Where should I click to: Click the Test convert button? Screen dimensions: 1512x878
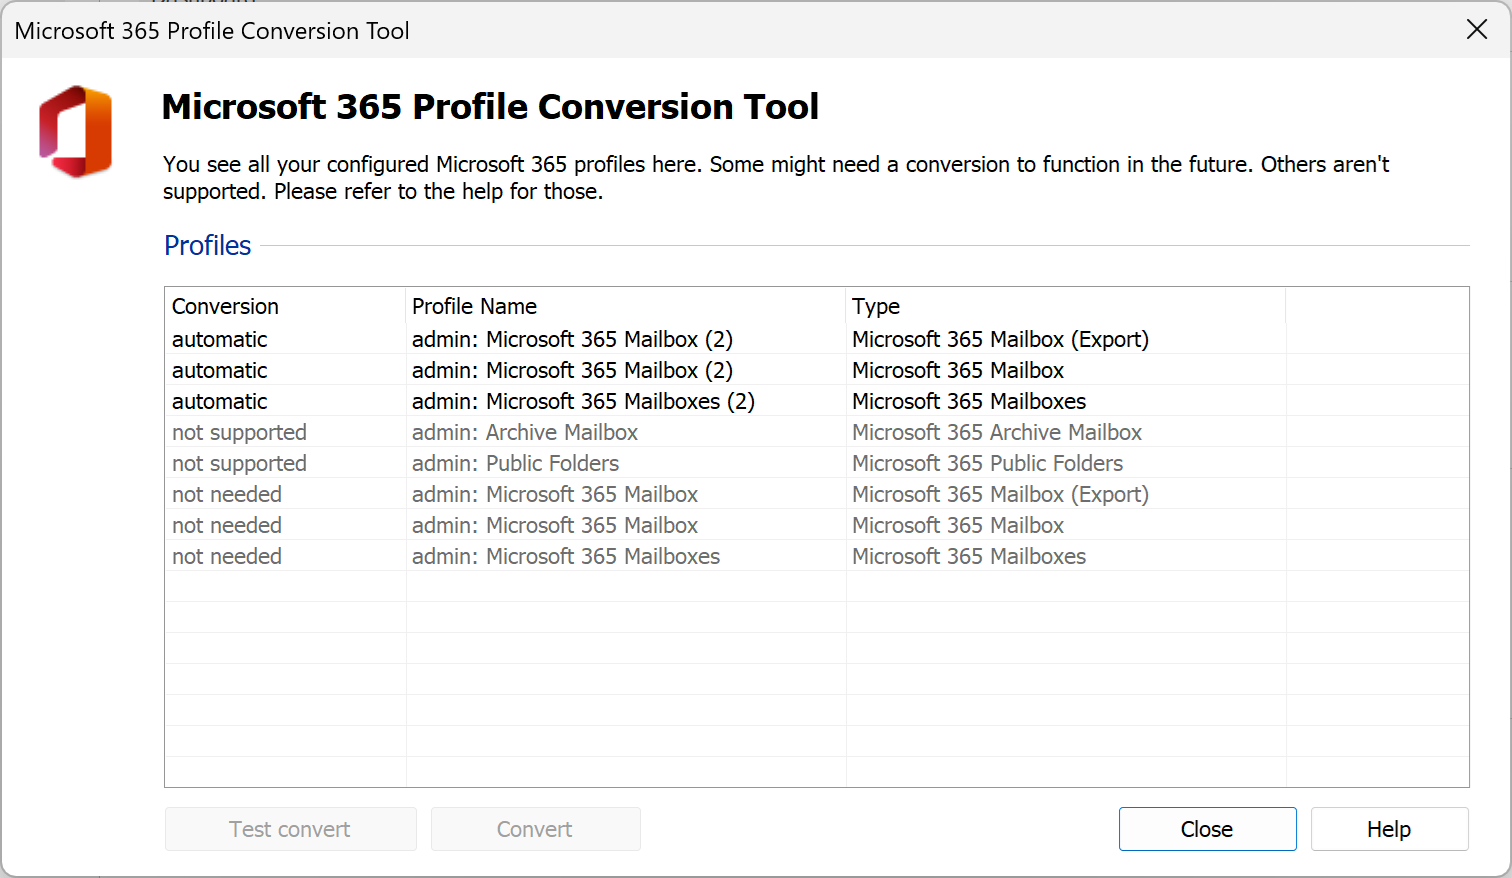[x=290, y=829]
